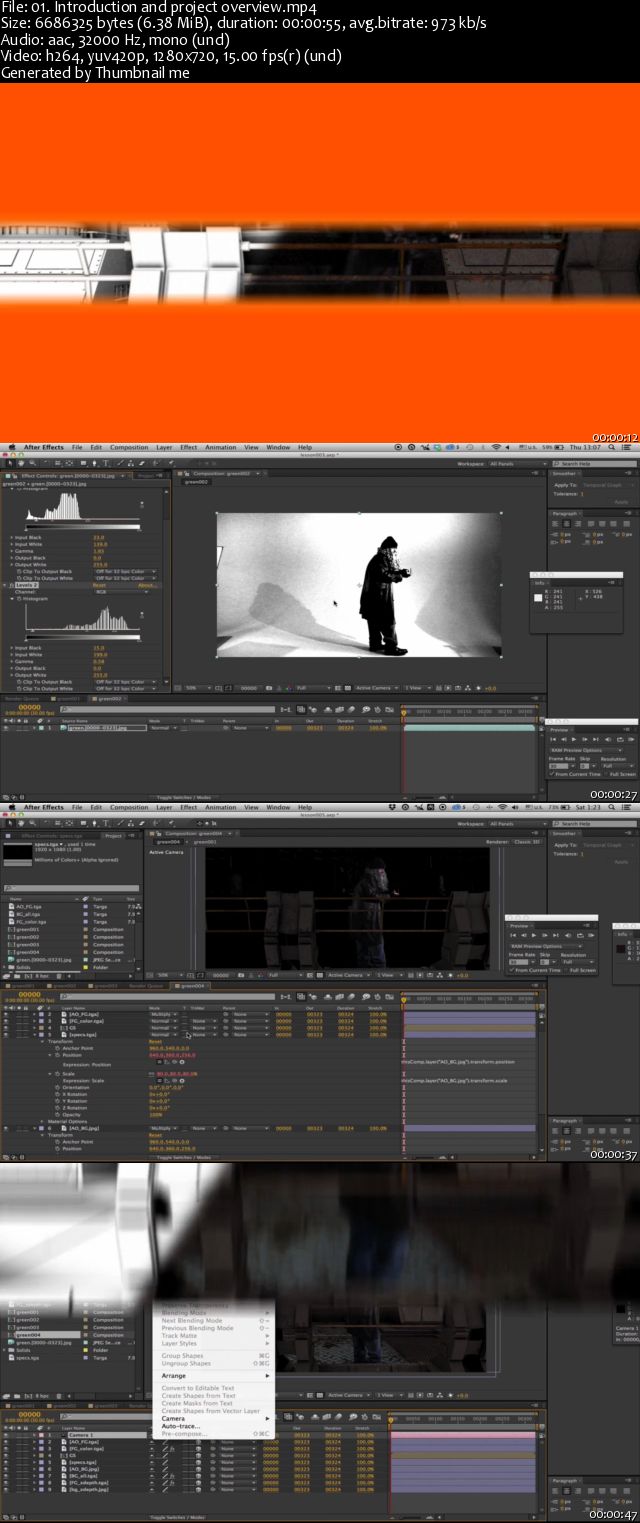This screenshot has height=1523, width=640.
Task: Click Reset on the Transform row under [specs.tga]
Action: pos(155,1041)
